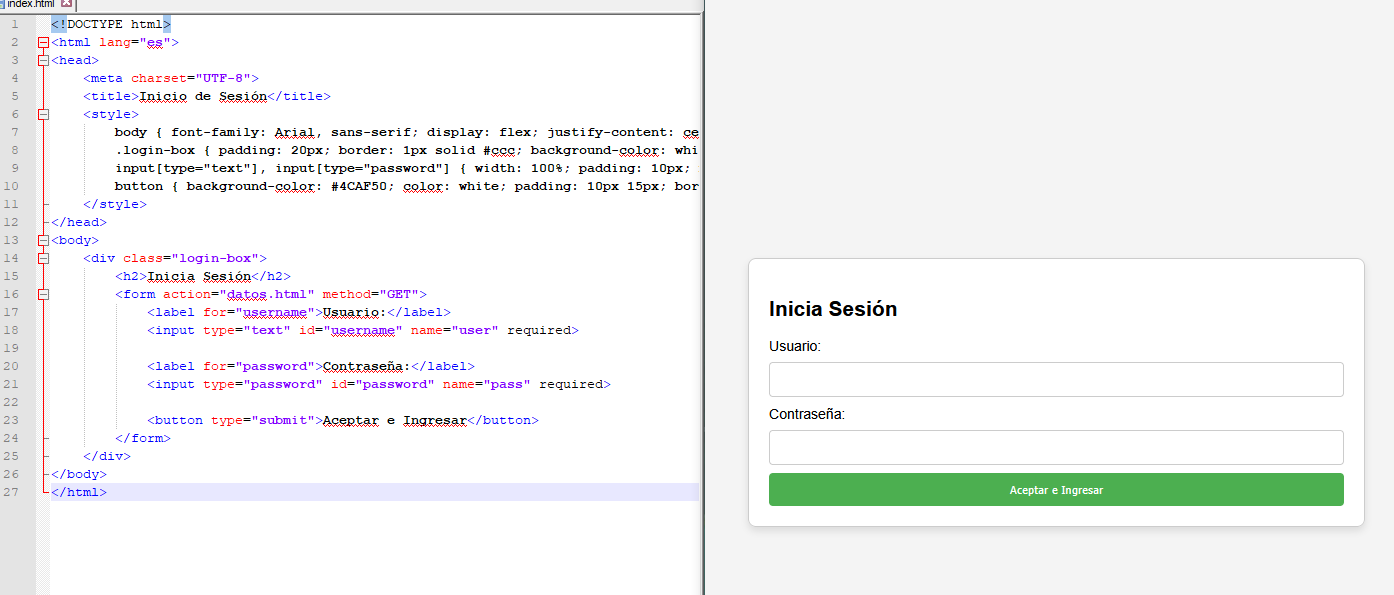
Task: Click the closing </html> tag on the last line
Action: (x=78, y=492)
